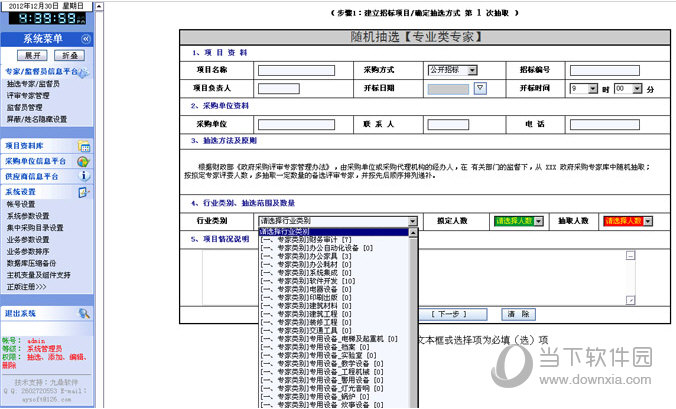The width and height of the screenshot is (676, 409).
Task: Open the 采购方式 dropdown showing 公开招标
Action: (453, 70)
